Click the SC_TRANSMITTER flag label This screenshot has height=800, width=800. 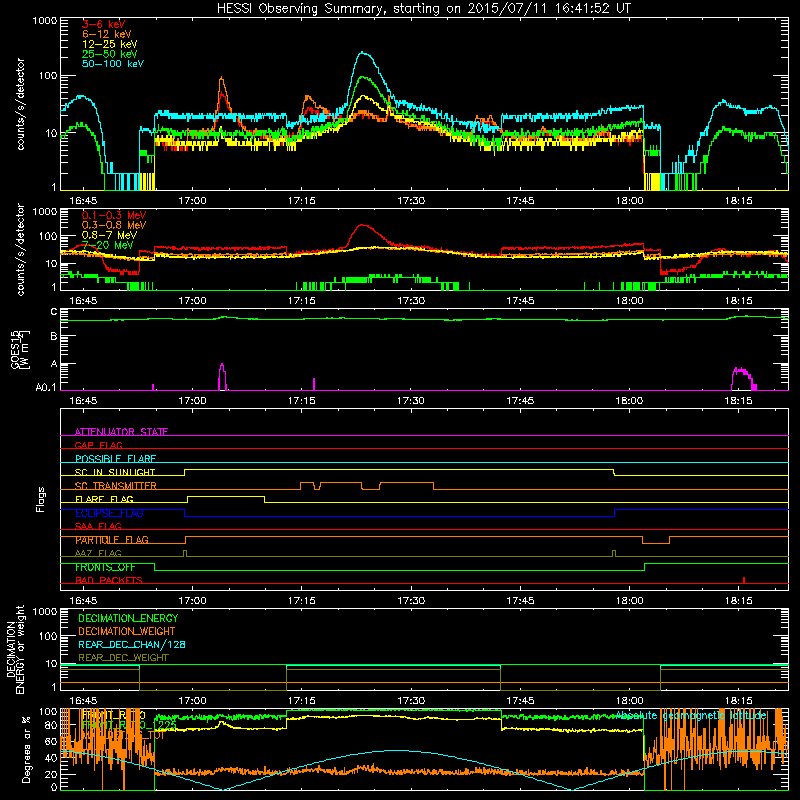point(116,486)
